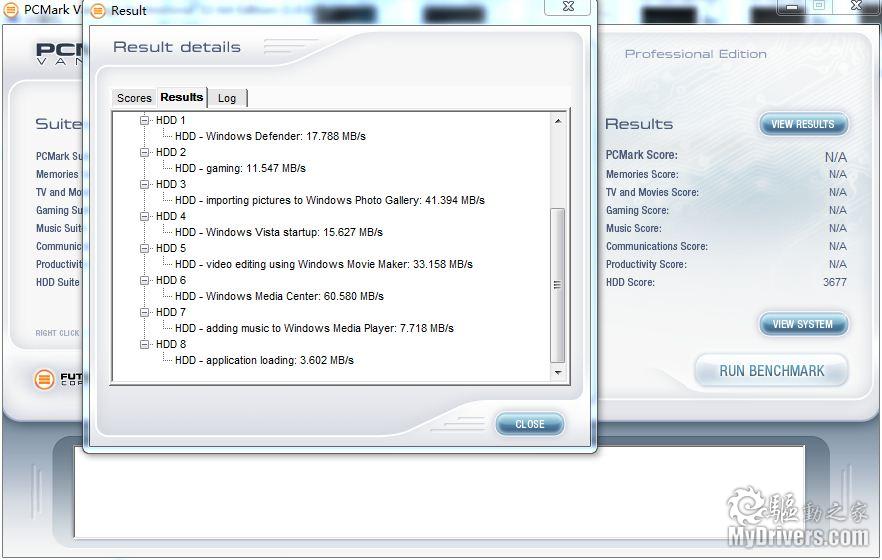Click the scroll down arrow in results list
This screenshot has width=882, height=560.
[557, 372]
